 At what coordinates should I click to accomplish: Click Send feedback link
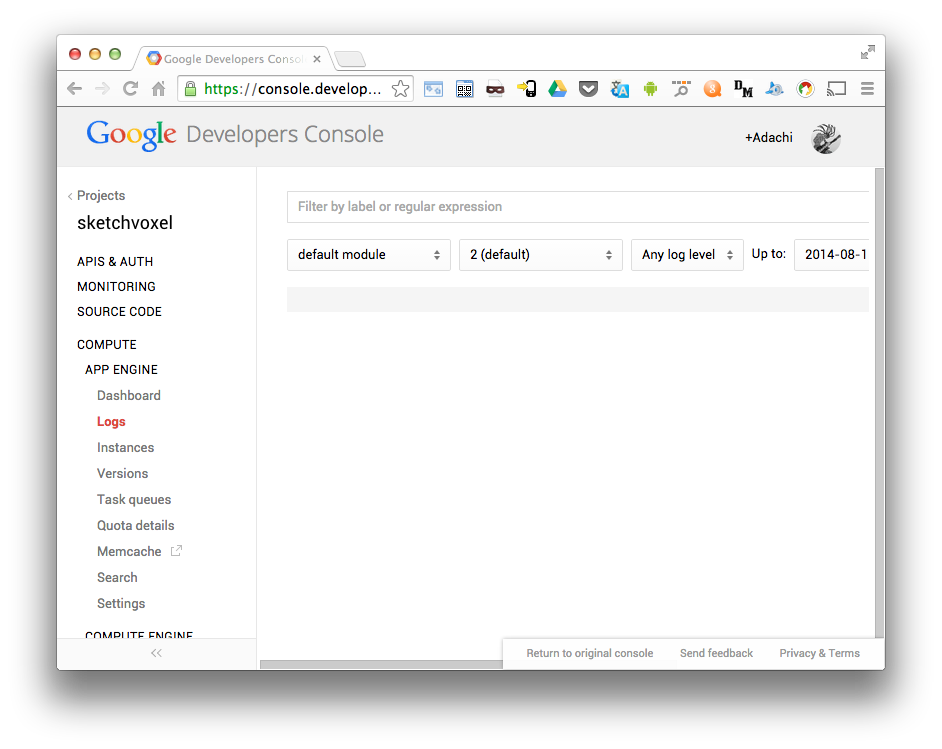click(716, 653)
